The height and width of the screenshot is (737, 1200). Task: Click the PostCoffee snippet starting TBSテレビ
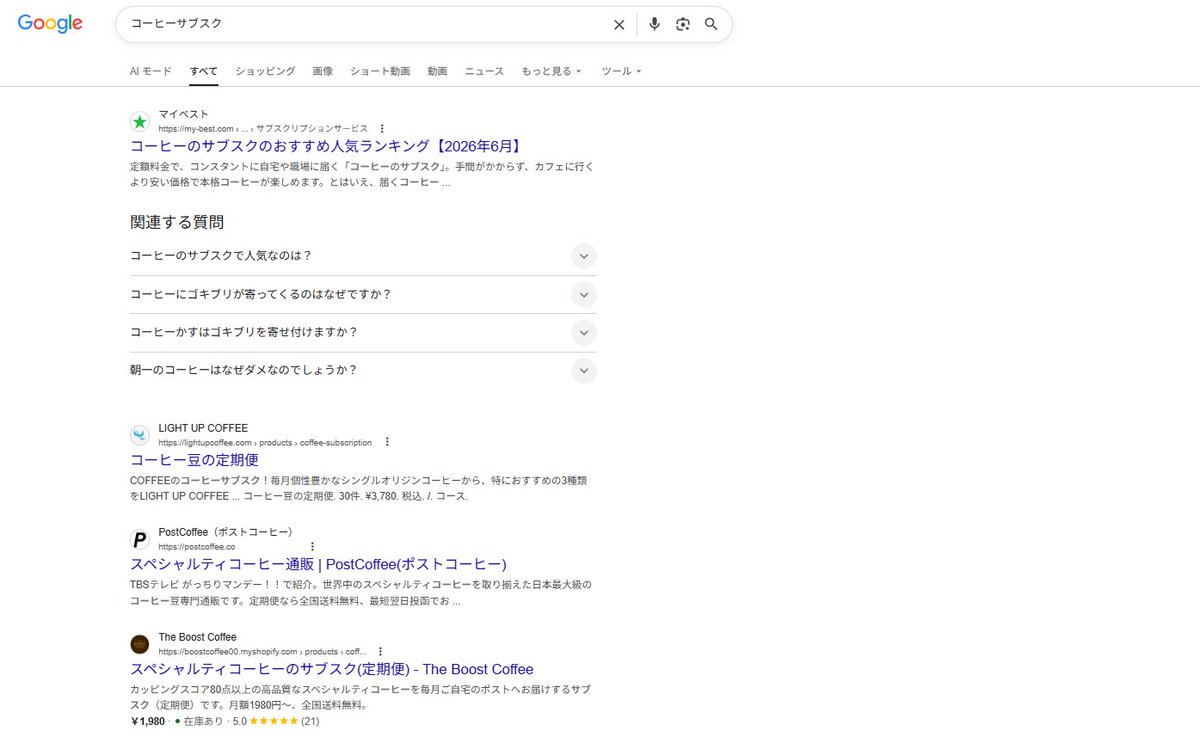[362, 593]
